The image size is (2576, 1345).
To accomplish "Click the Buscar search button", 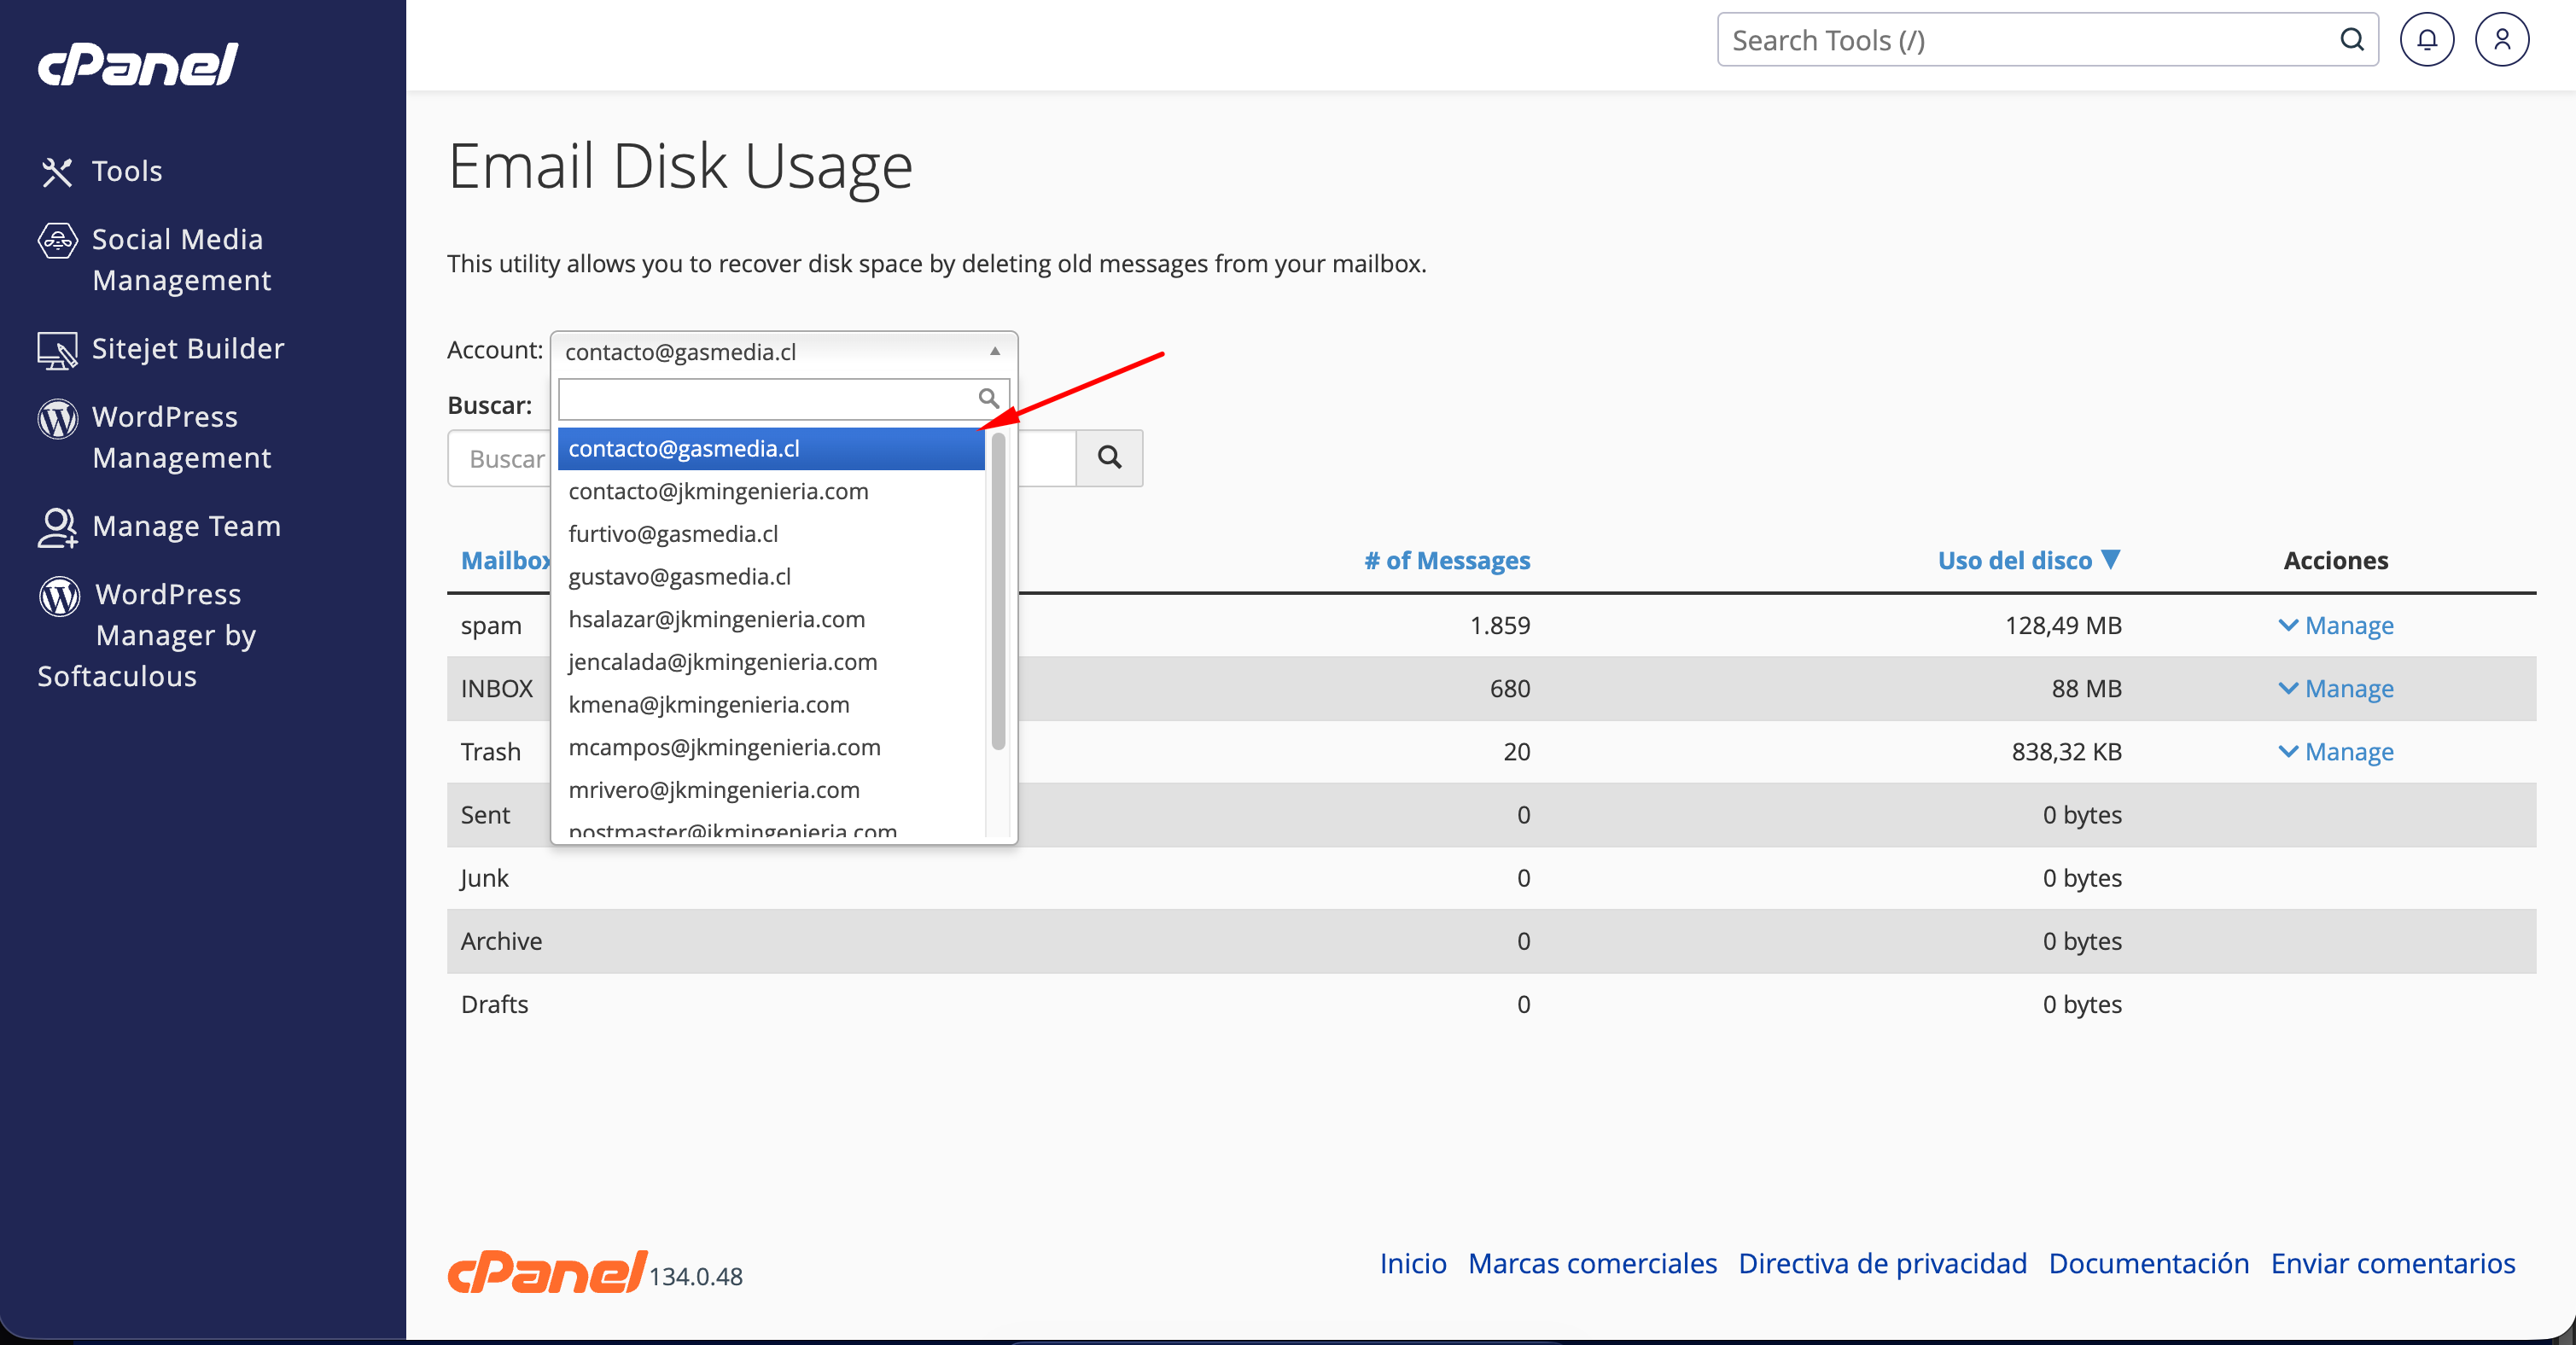I will coord(1109,458).
